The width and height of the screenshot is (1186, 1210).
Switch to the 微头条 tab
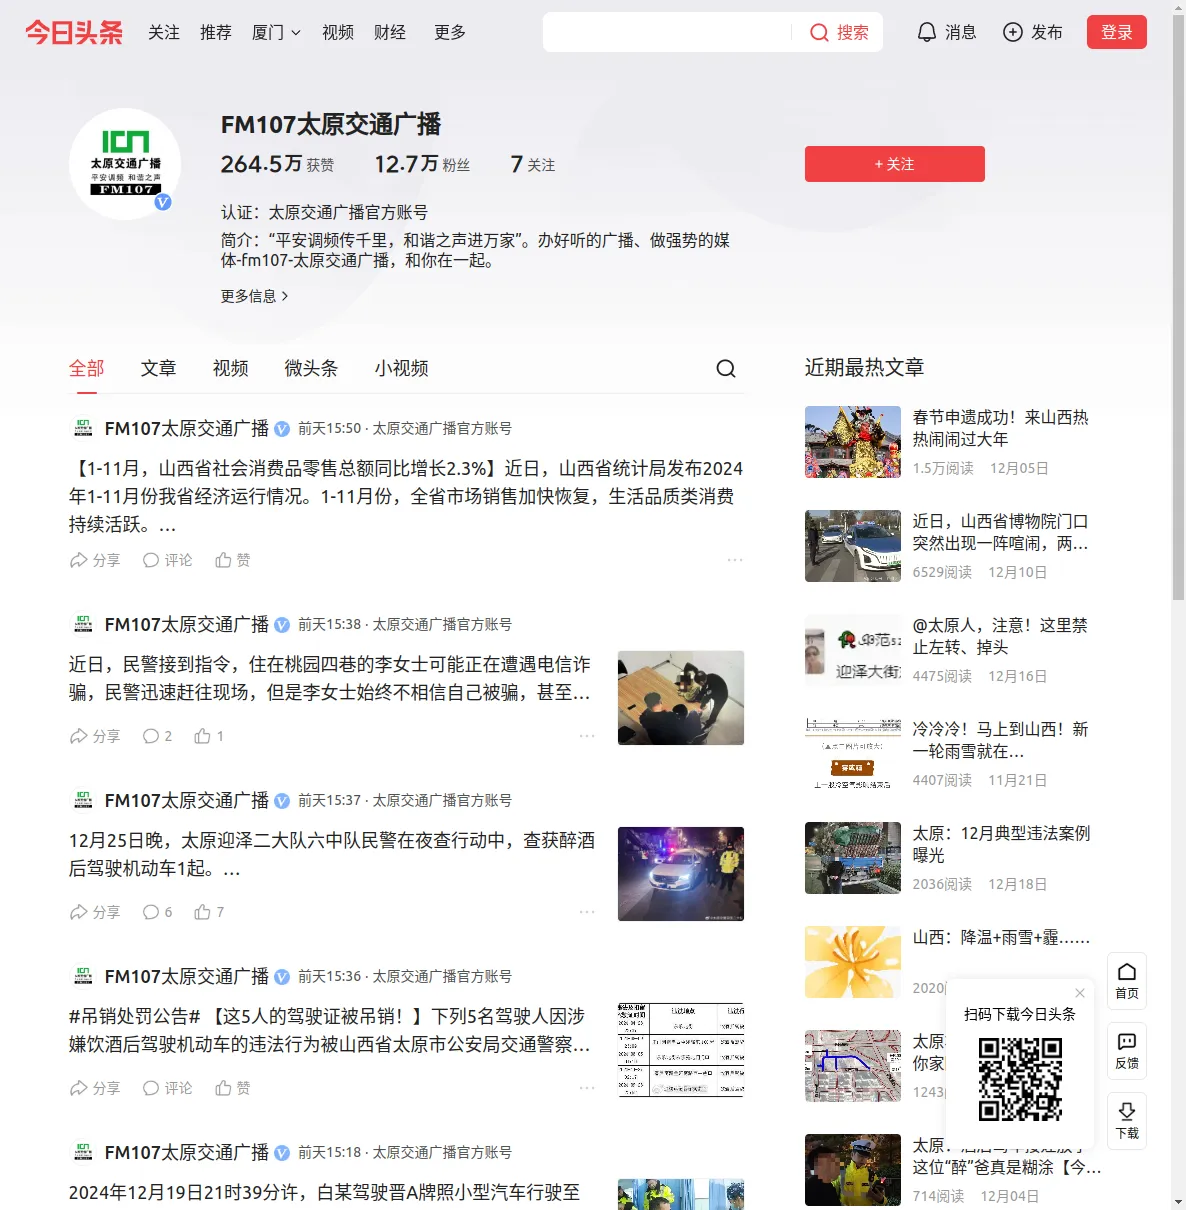pos(311,368)
